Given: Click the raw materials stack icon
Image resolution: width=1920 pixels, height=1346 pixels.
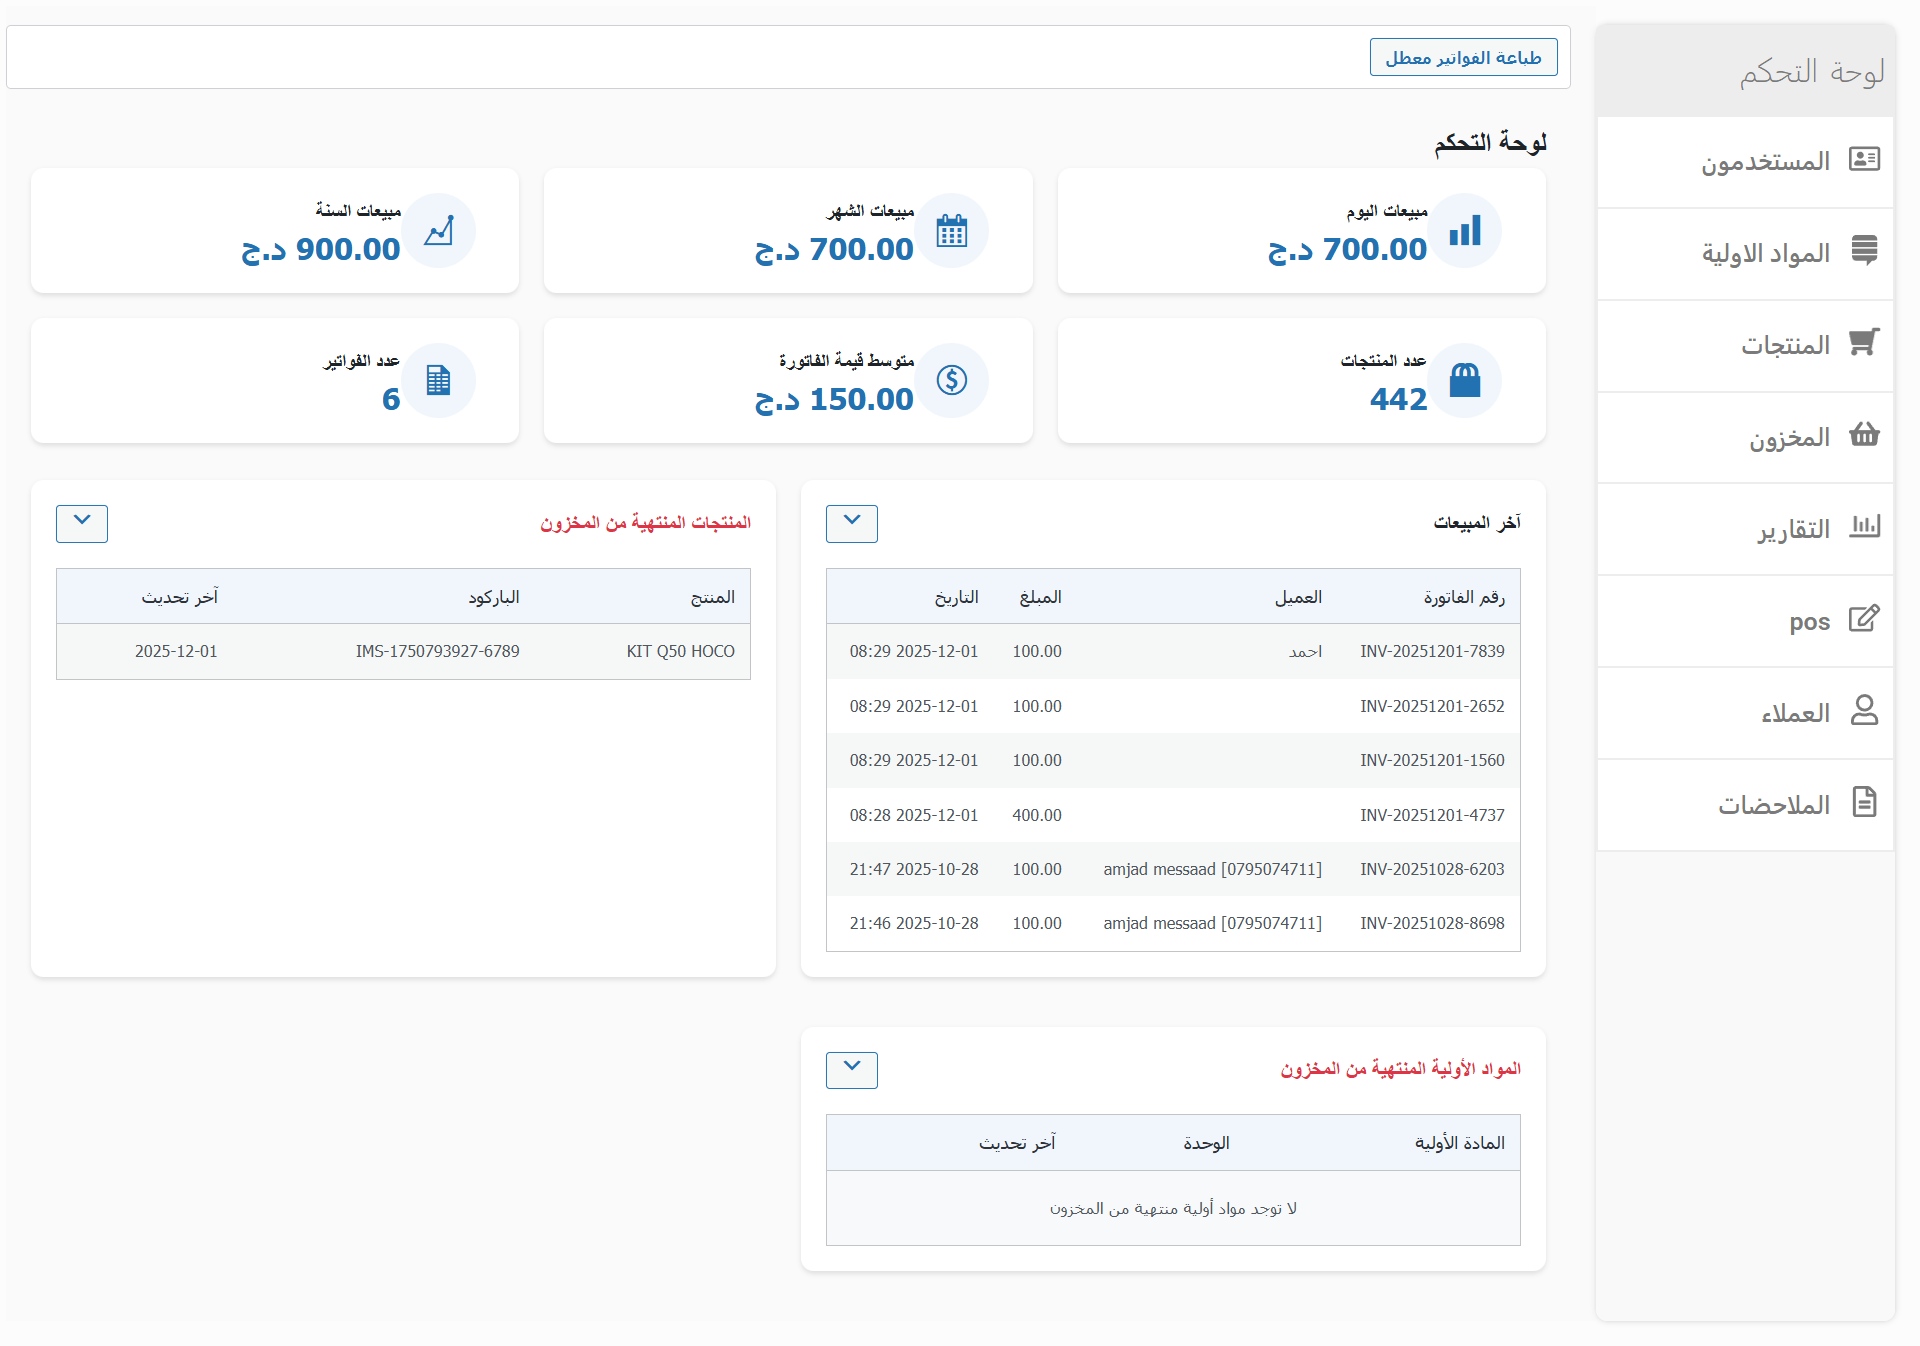Looking at the screenshot, I should [x=1864, y=250].
